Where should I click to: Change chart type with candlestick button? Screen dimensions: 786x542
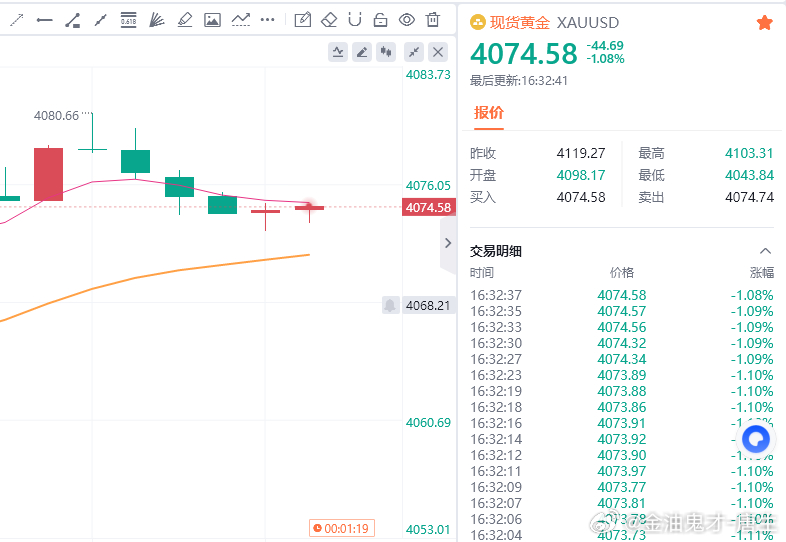[x=386, y=52]
